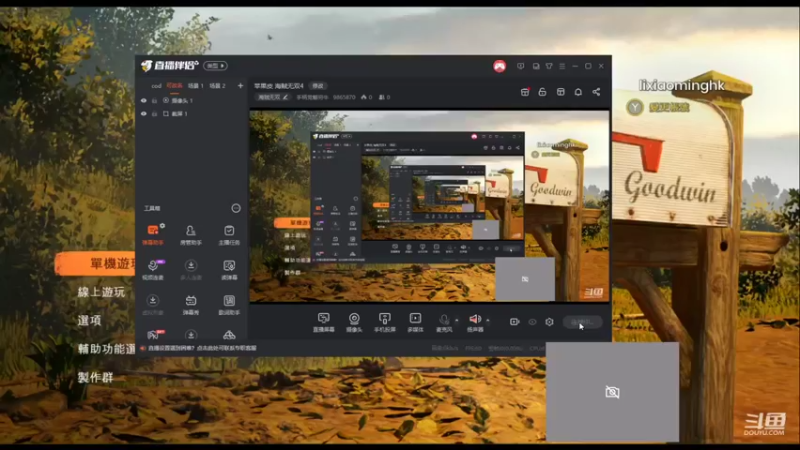The width and height of the screenshot is (800, 450).
Task: Select 製作群 in game menu
Action: [95, 378]
